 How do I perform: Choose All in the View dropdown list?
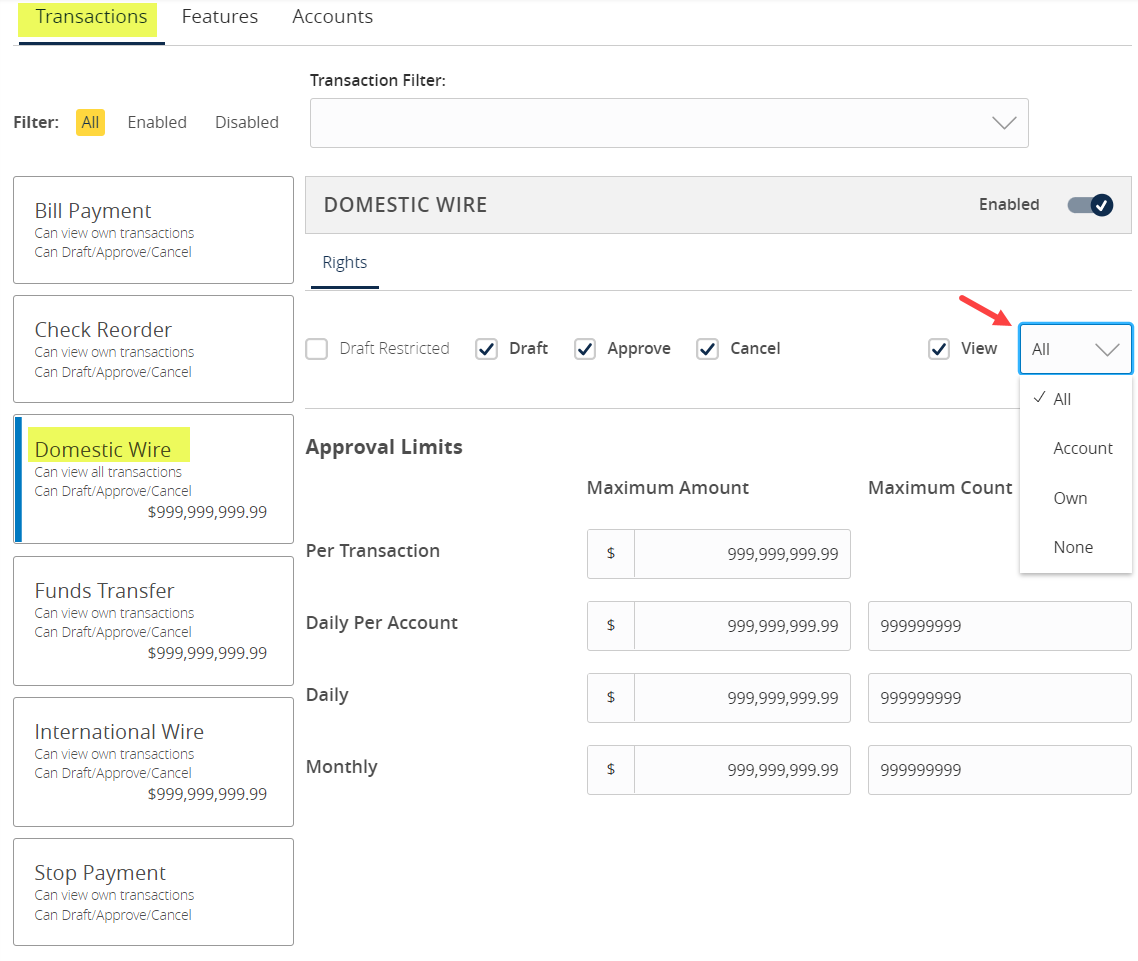pyautogui.click(x=1076, y=399)
